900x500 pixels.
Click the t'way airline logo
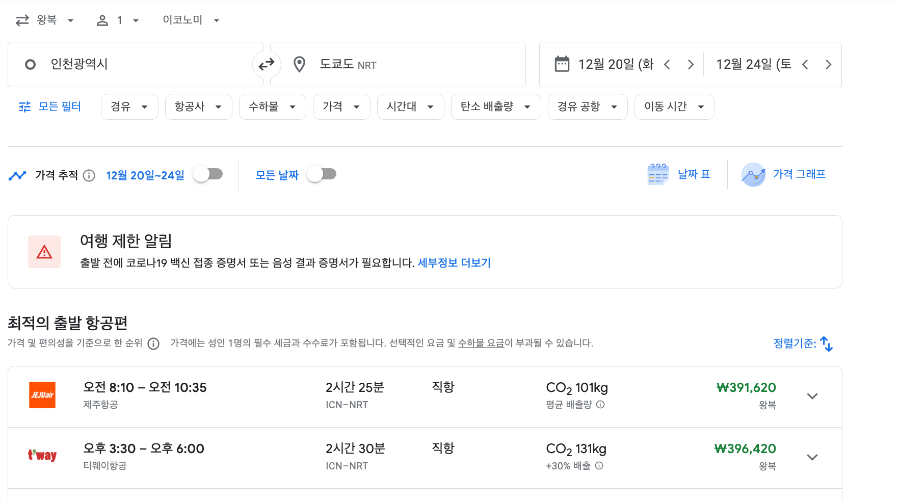42,456
